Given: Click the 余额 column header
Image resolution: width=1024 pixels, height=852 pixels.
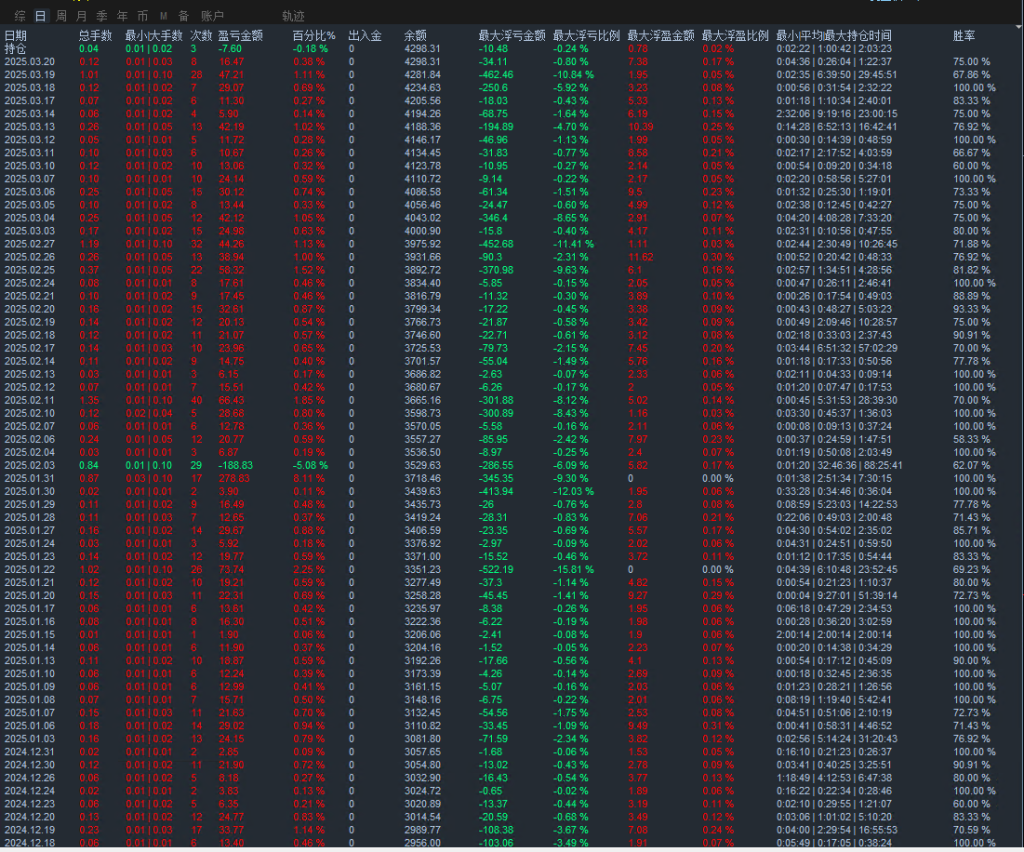Looking at the screenshot, I should pyautogui.click(x=414, y=36).
